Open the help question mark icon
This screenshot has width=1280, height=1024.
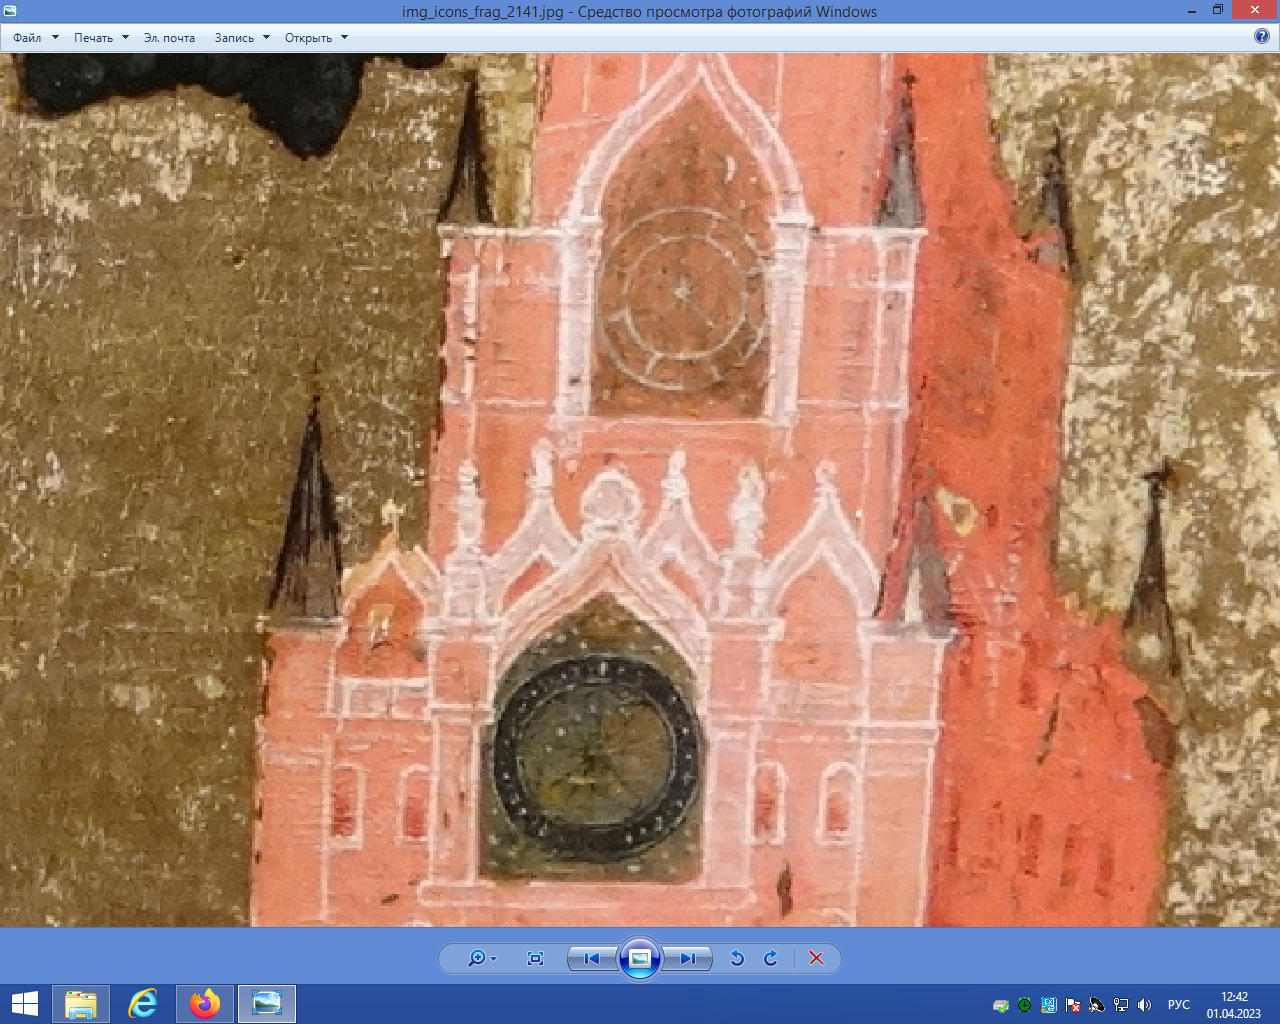(1262, 37)
